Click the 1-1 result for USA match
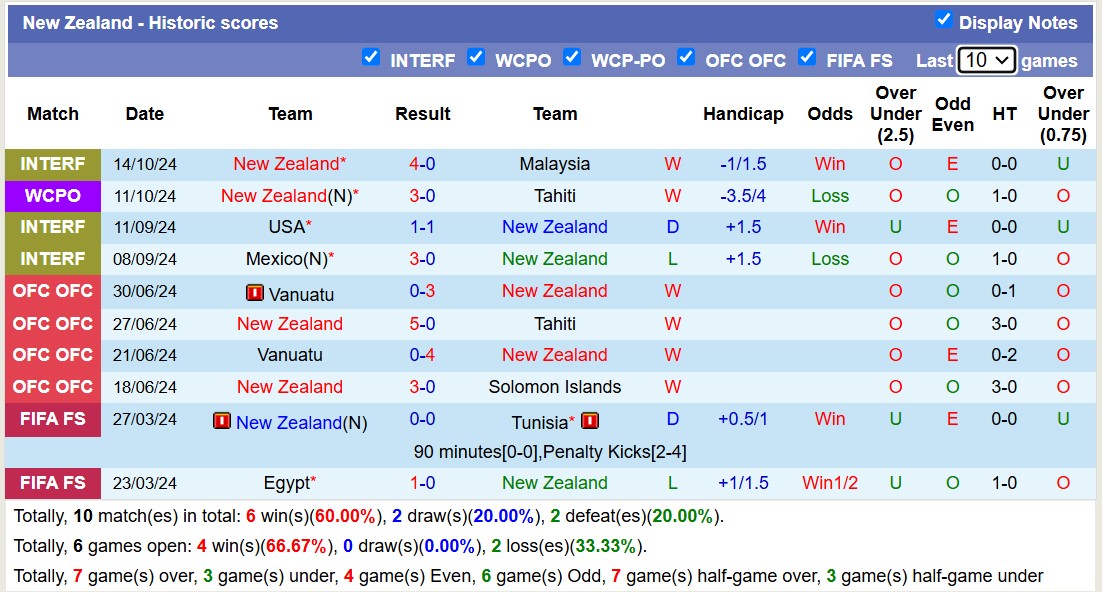The width and height of the screenshot is (1102, 592). (422, 227)
